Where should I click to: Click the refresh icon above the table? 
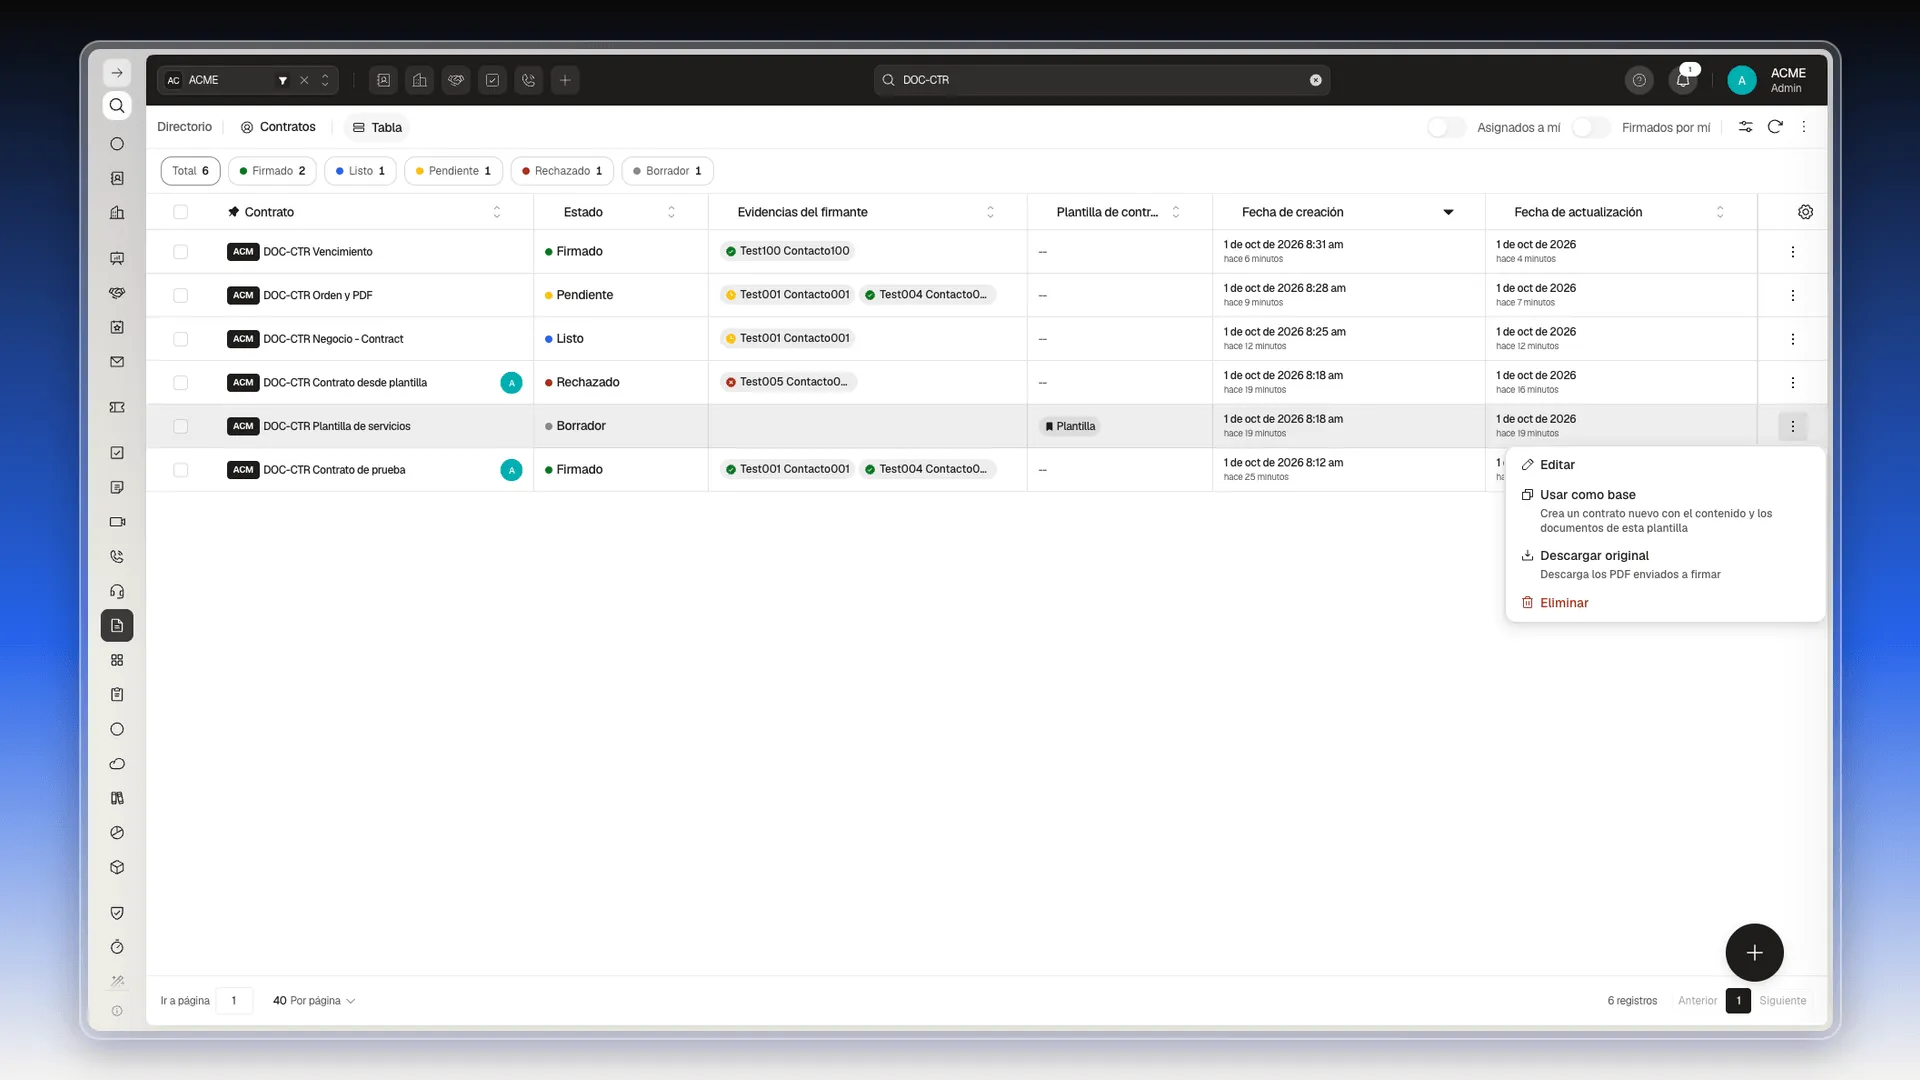pyautogui.click(x=1775, y=127)
